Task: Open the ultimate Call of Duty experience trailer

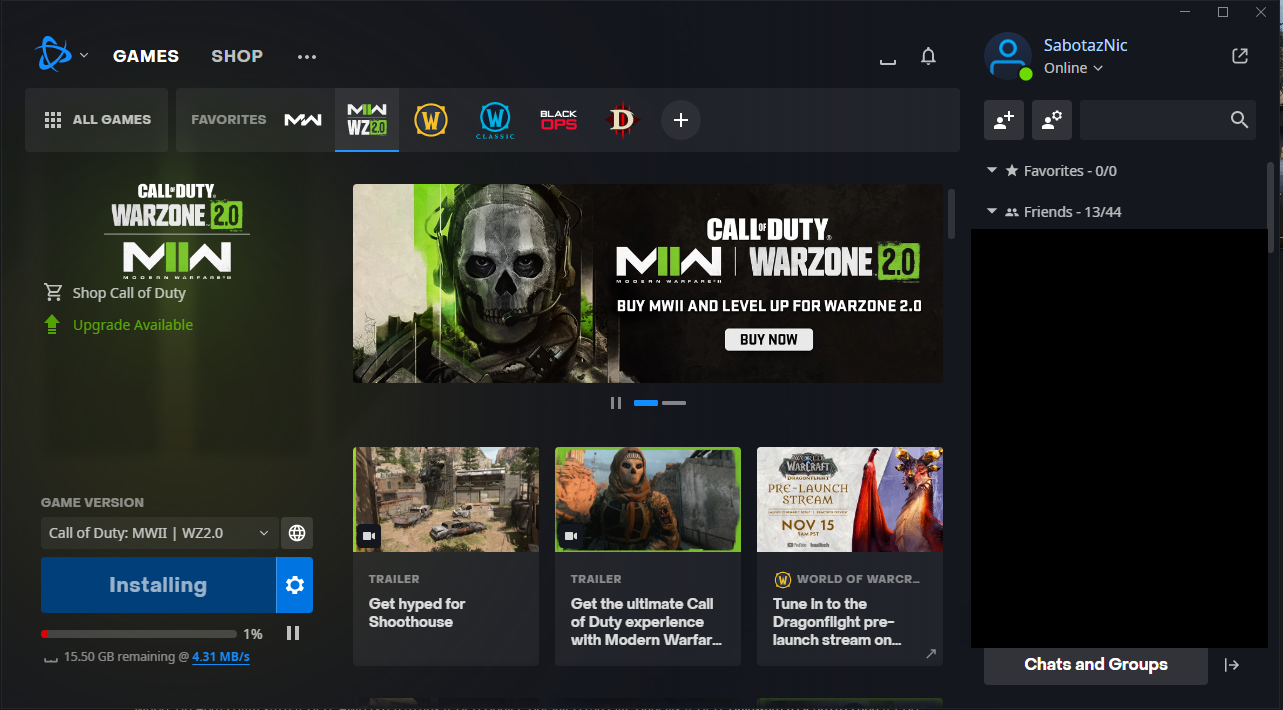Action: (648, 556)
